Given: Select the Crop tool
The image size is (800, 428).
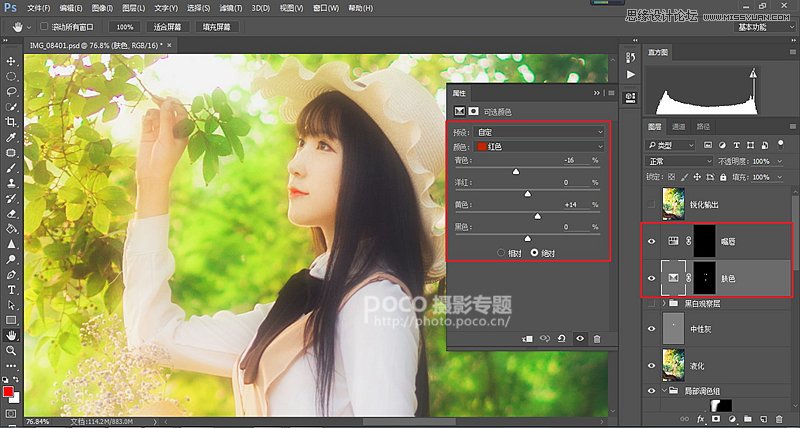Looking at the screenshot, I should (11, 122).
